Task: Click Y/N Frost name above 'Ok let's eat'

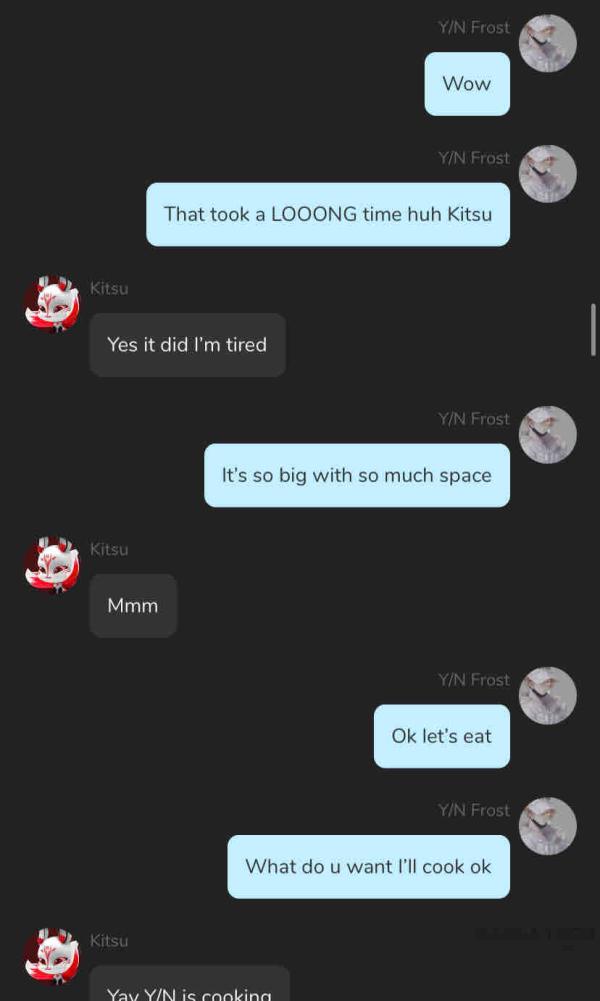Action: click(x=474, y=680)
